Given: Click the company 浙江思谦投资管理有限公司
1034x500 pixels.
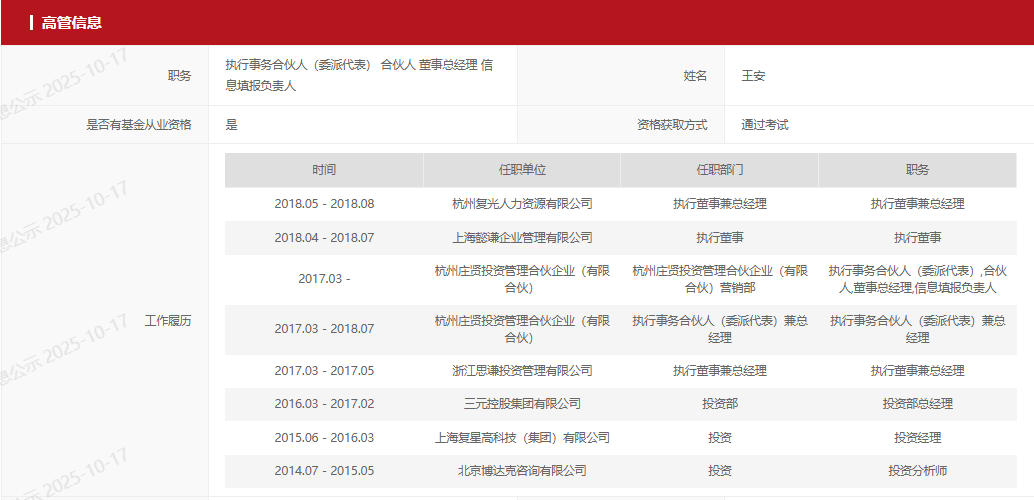Looking at the screenshot, I should click(x=522, y=371).
